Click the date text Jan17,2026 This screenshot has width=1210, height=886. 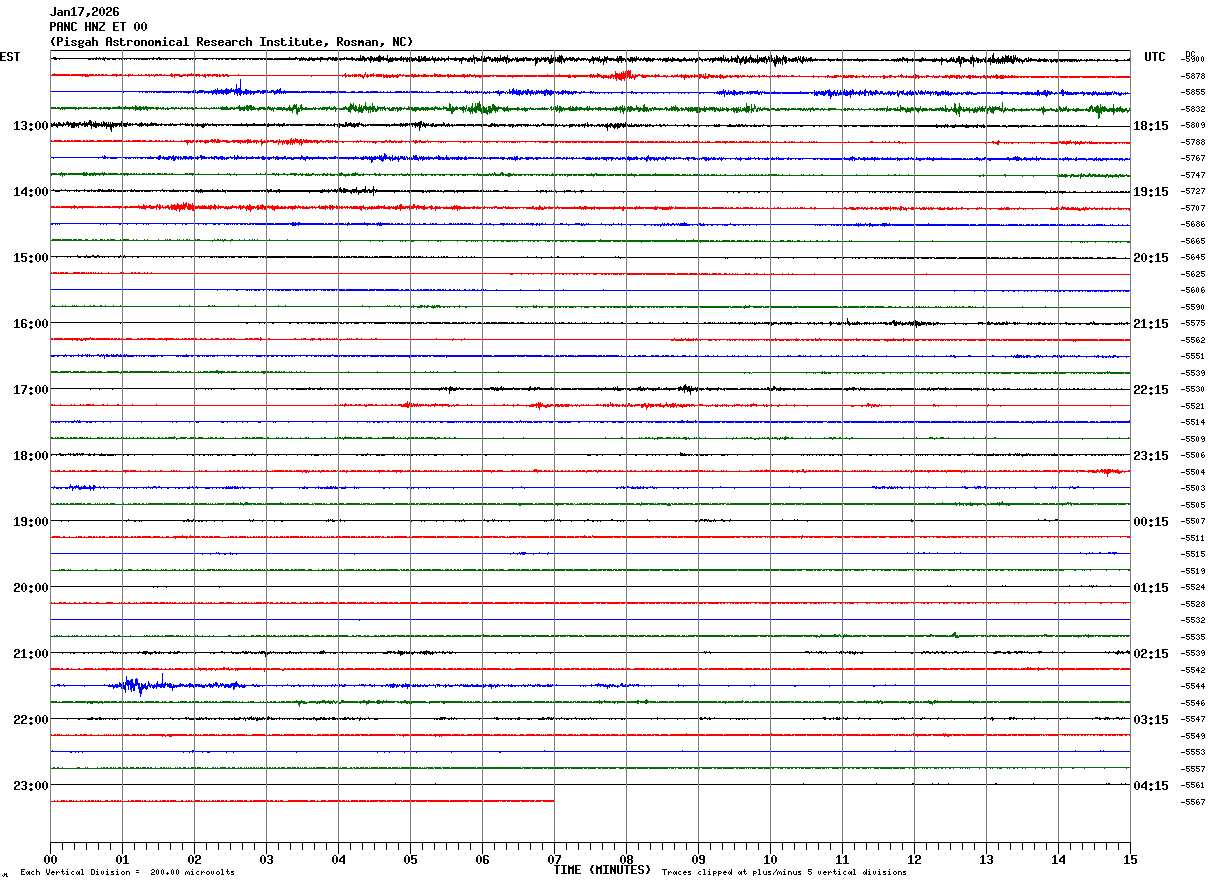pyautogui.click(x=84, y=12)
